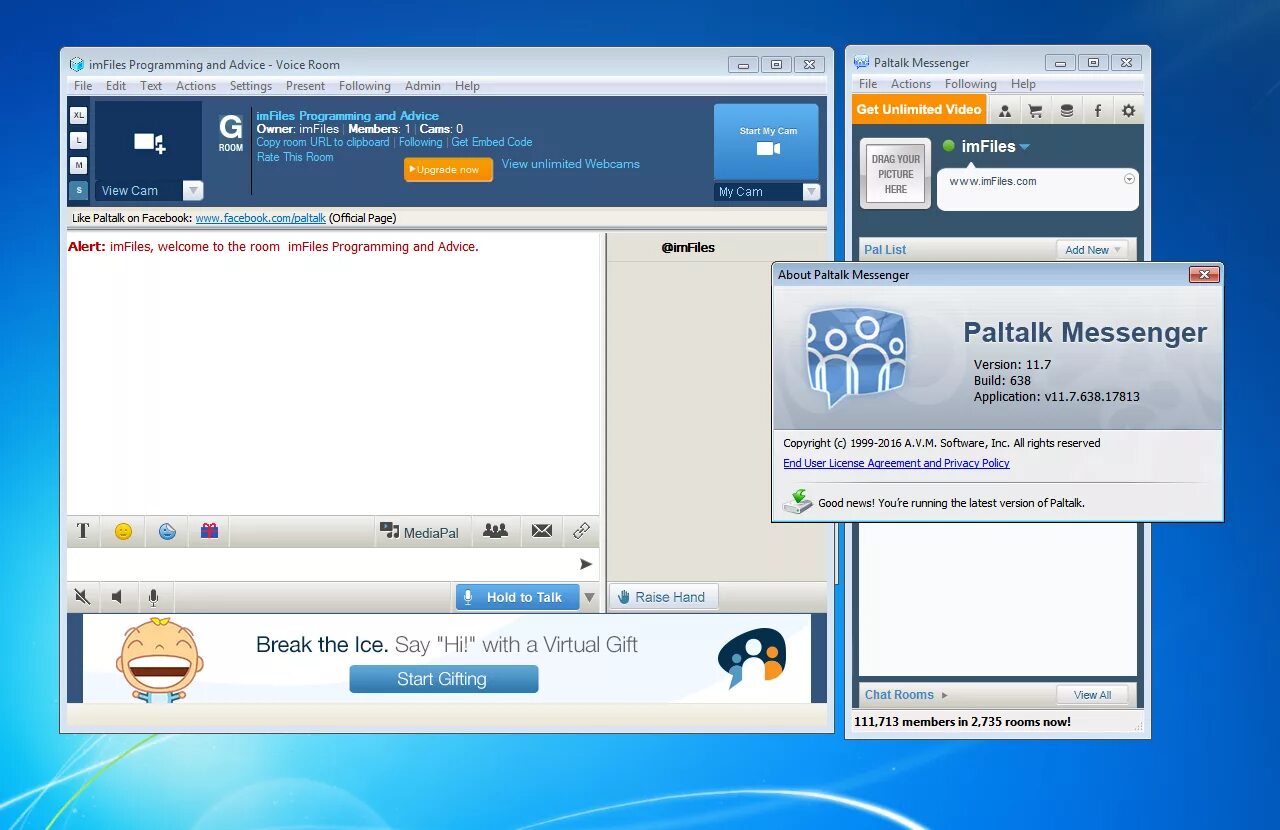
Task: Click the Hold to Talk button
Action: [516, 597]
